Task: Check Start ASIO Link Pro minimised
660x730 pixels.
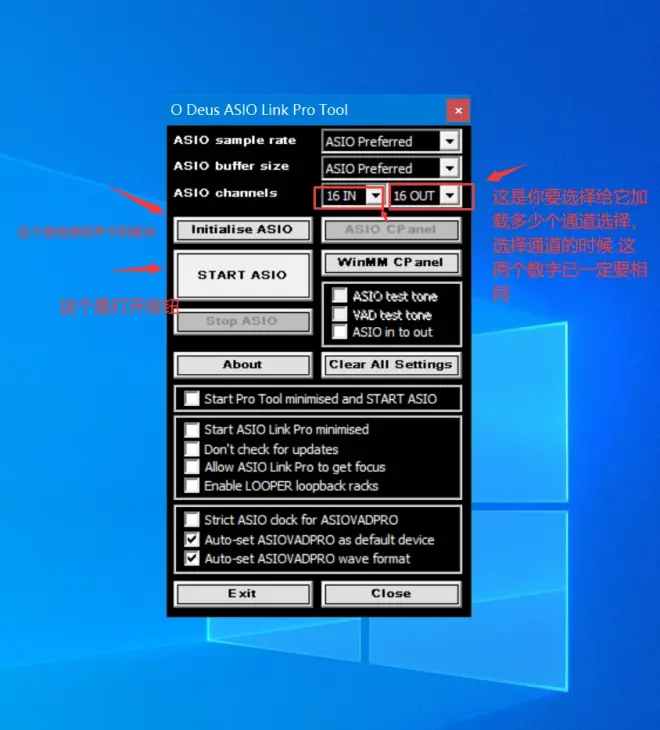Action: tap(192, 429)
